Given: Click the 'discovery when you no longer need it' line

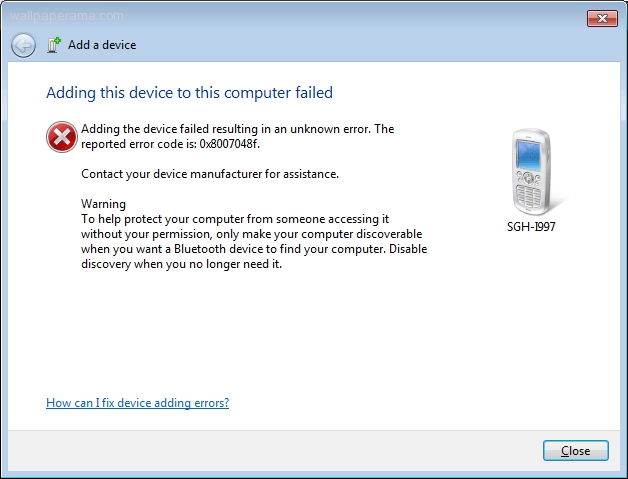Looking at the screenshot, I should [x=181, y=264].
